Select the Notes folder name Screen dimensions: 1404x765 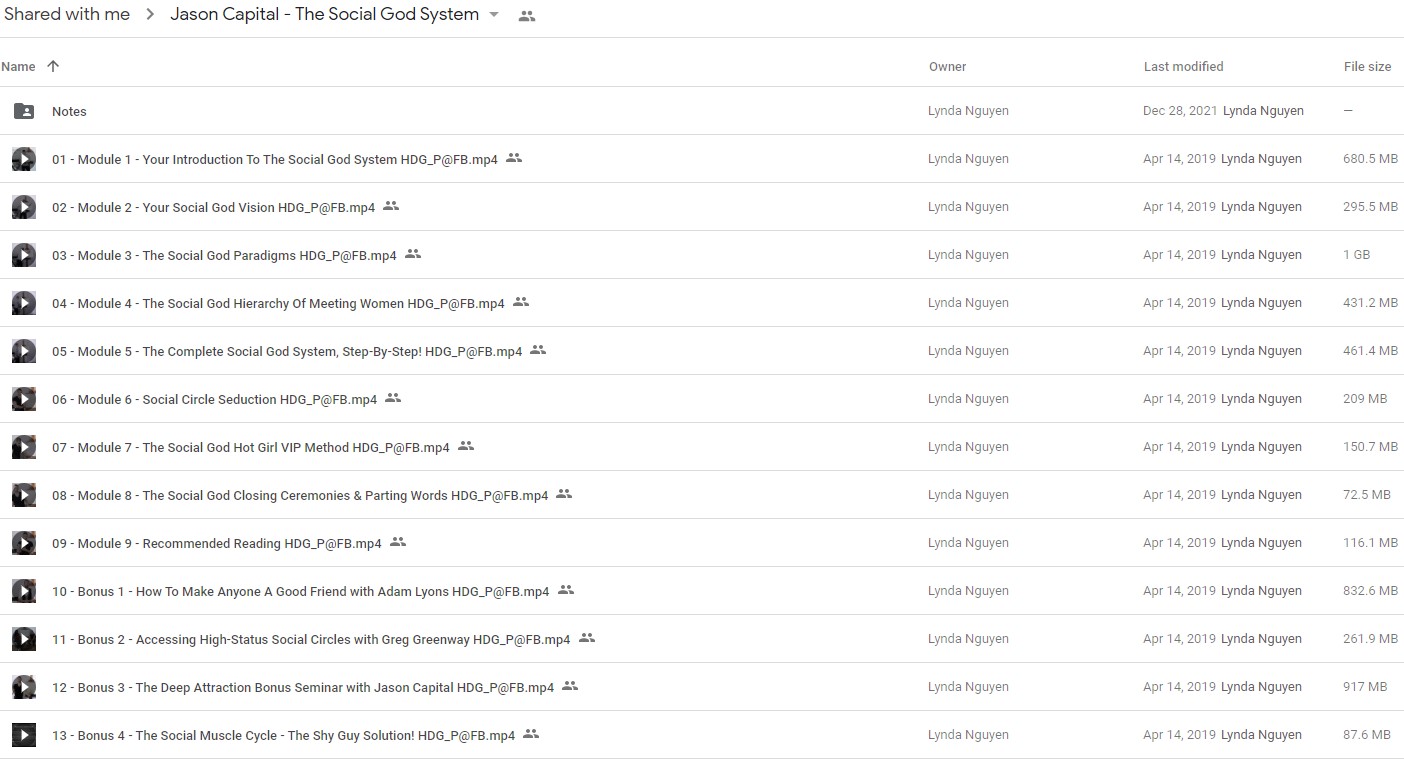pyautogui.click(x=69, y=111)
